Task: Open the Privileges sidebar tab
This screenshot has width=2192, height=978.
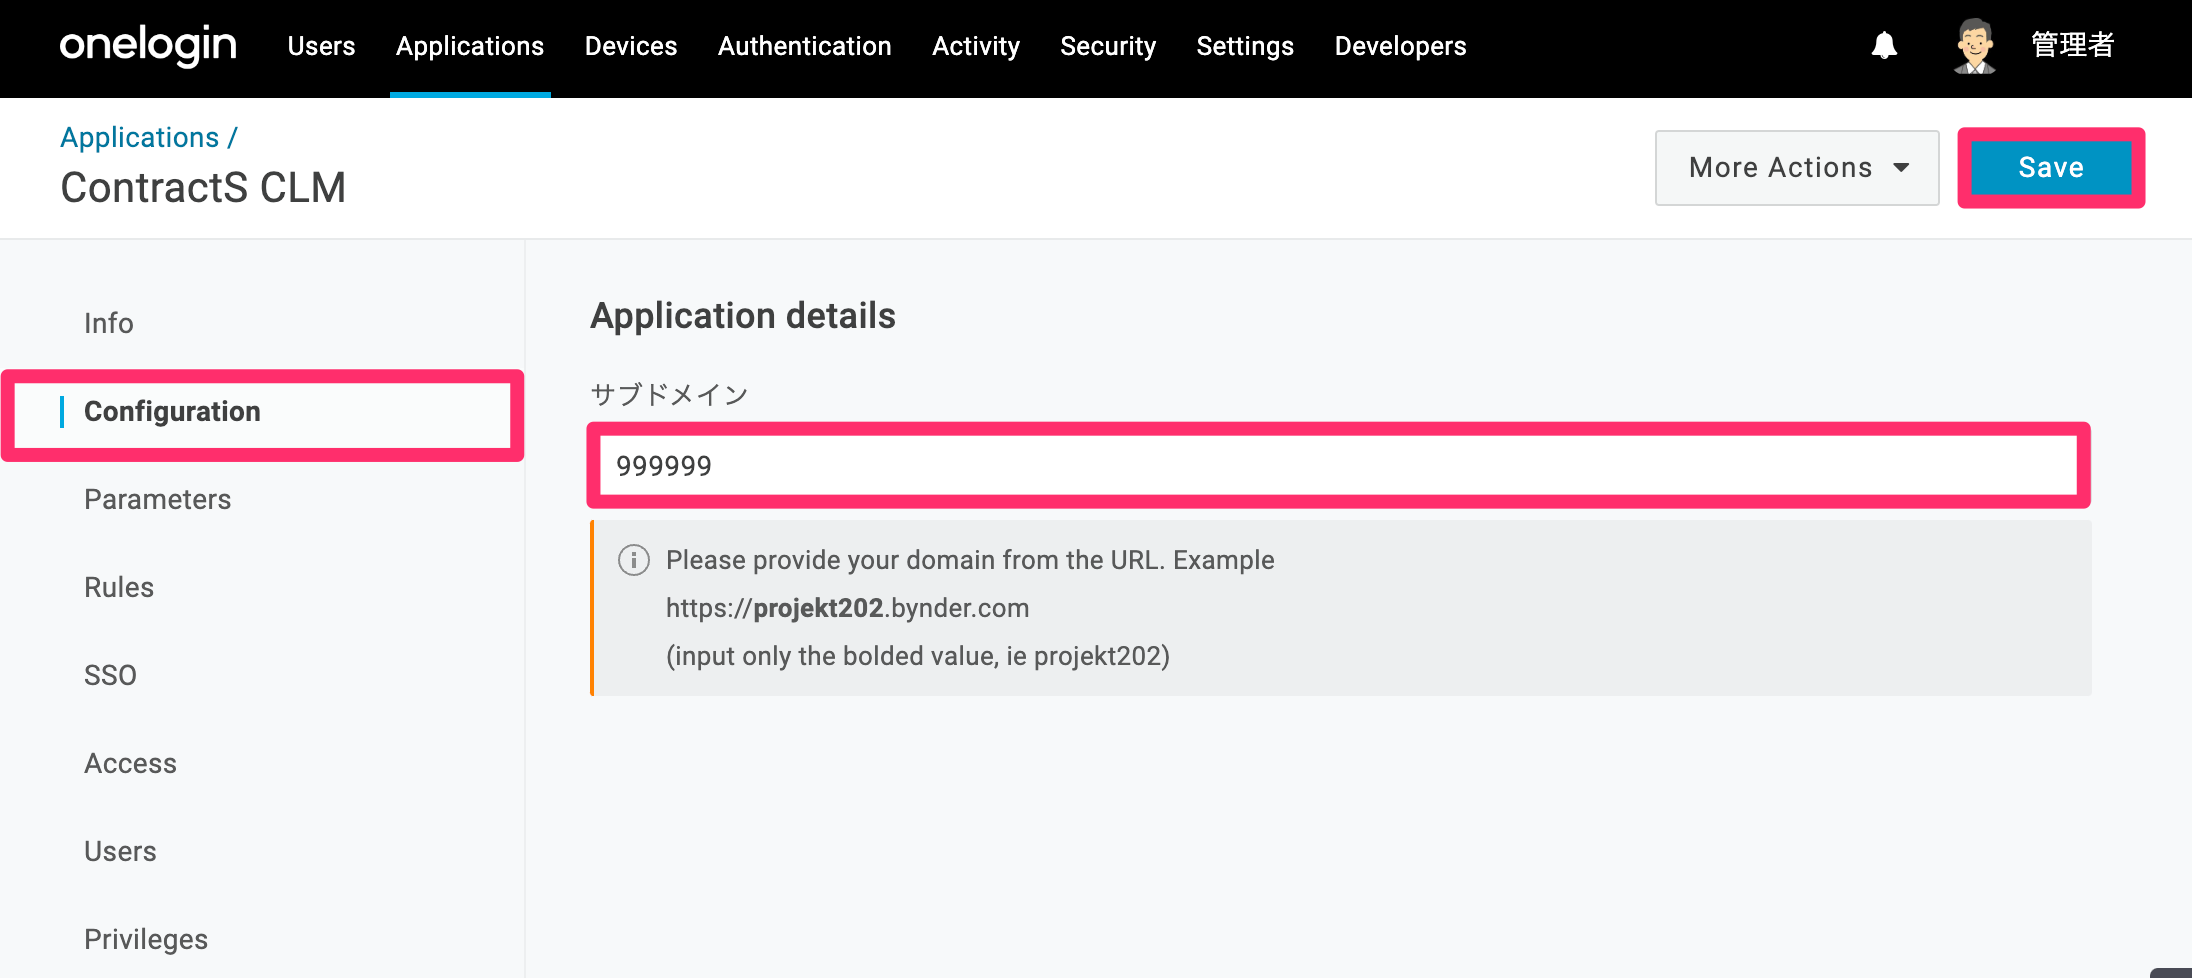Action: pos(146,939)
